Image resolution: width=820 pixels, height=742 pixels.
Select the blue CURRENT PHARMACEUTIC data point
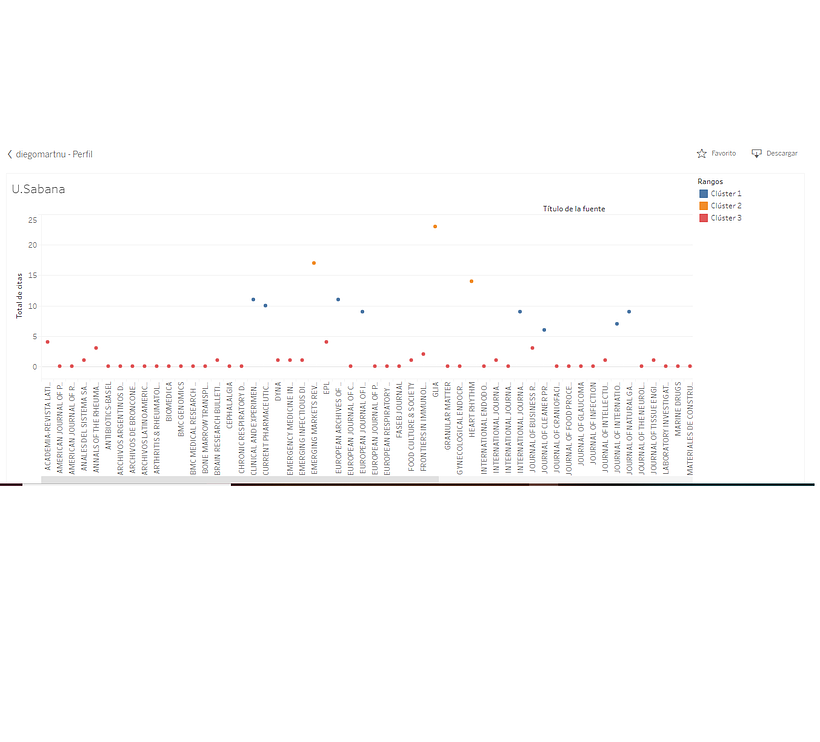coord(265,305)
